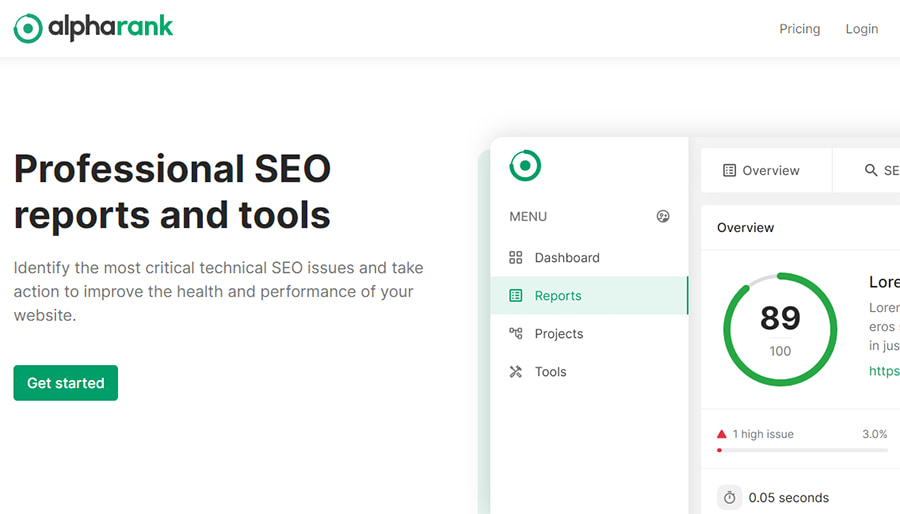Click the red high issue warning triangle
The height and width of the screenshot is (514, 900).
click(722, 434)
